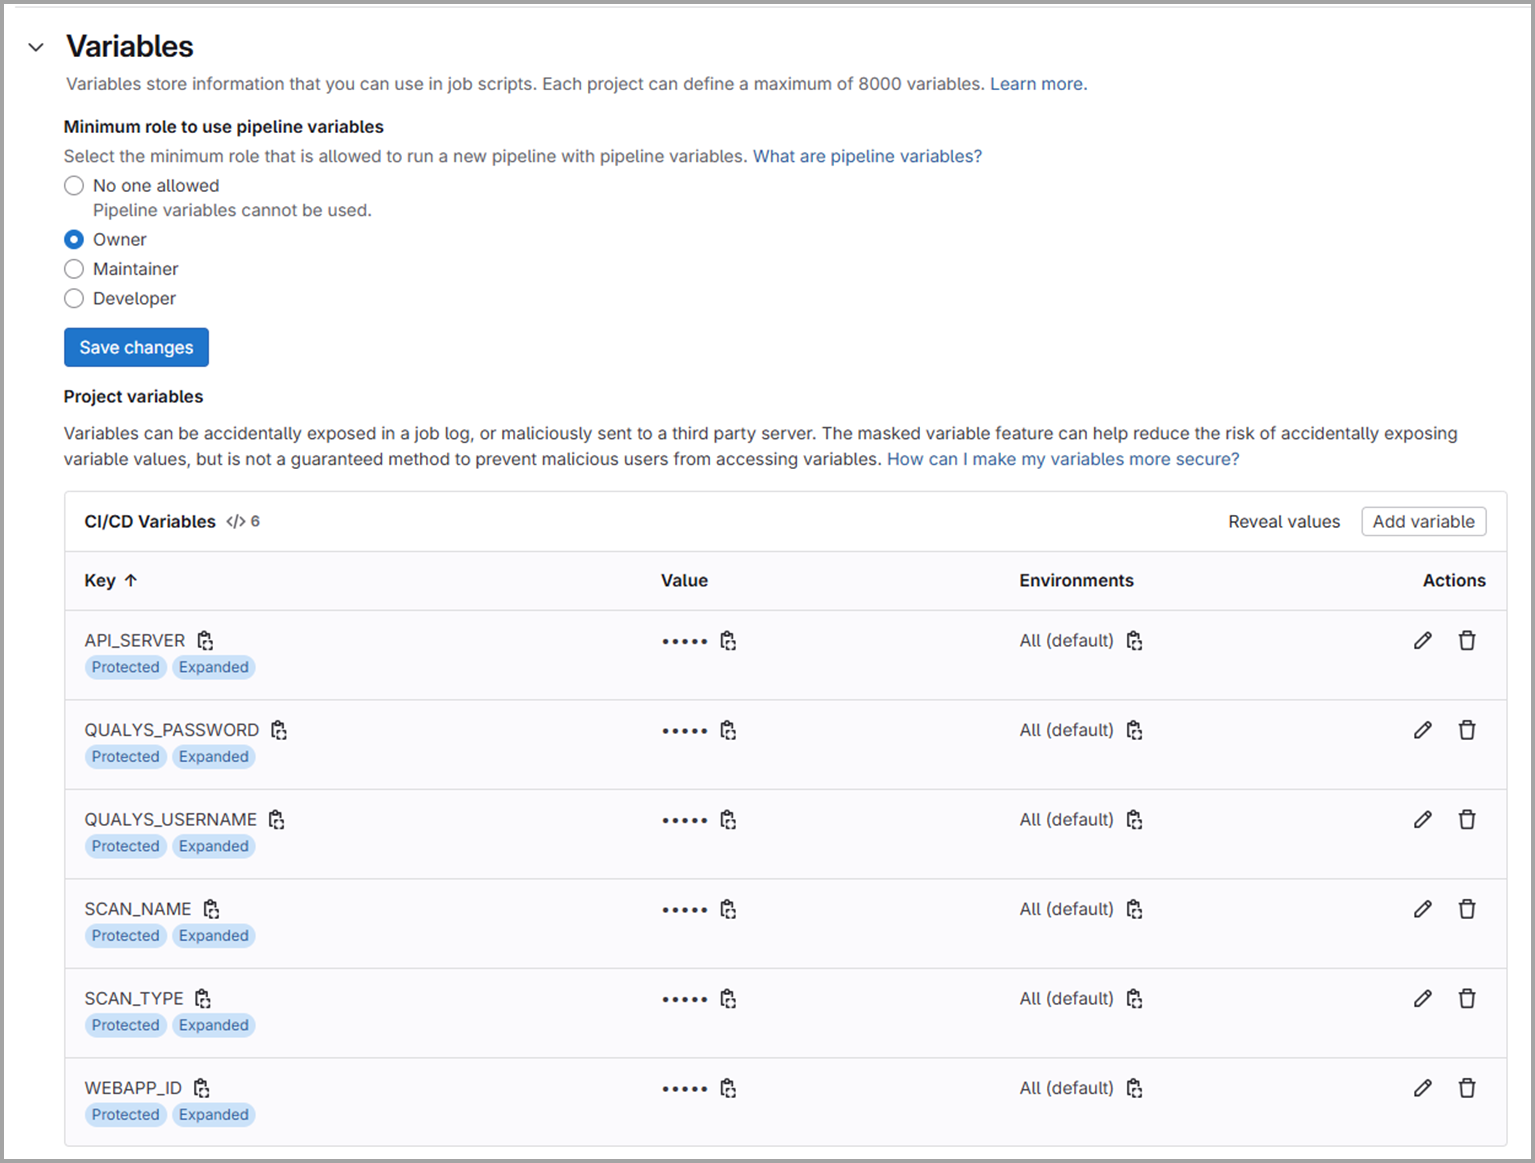Copy the QUALYS_PASSWORD key name
The width and height of the screenshot is (1535, 1163).
point(279,730)
